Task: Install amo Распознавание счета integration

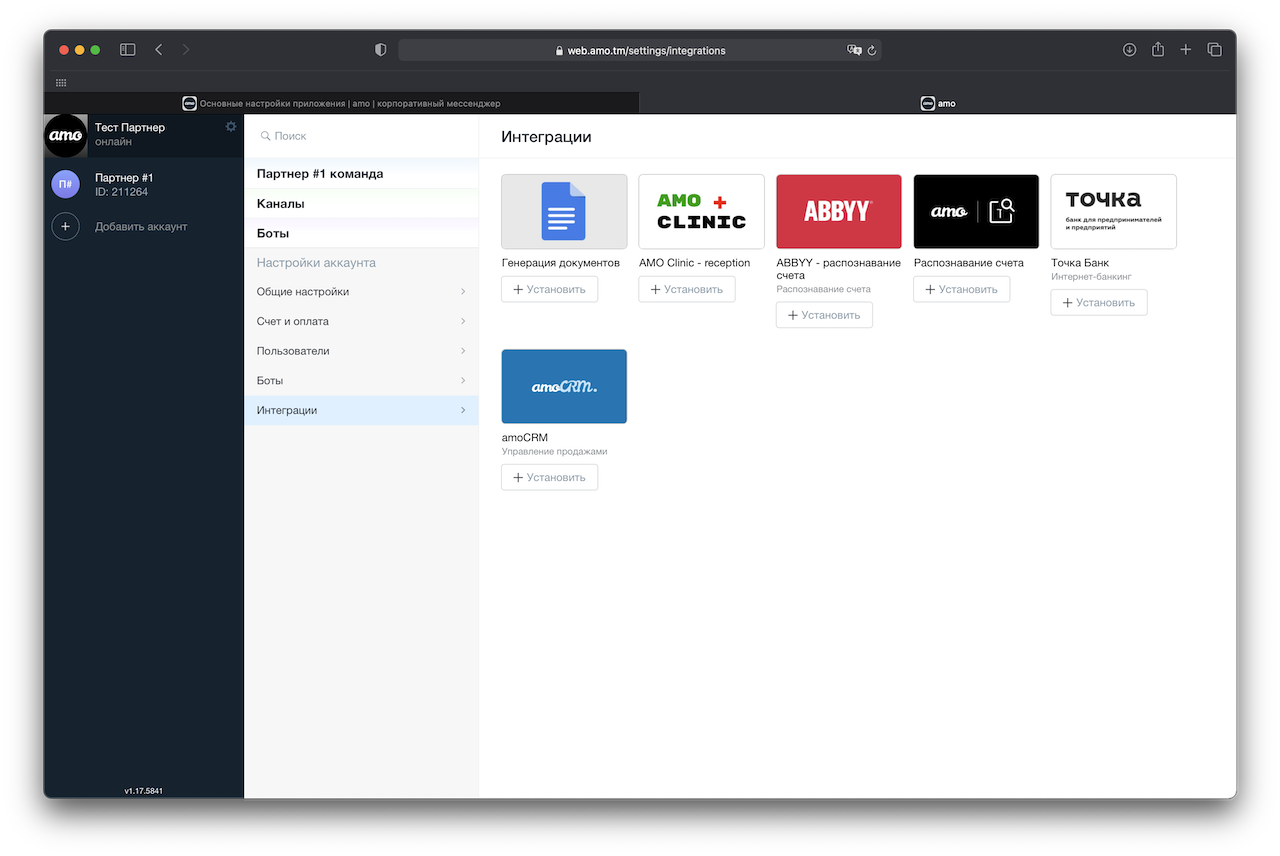Action: [x=961, y=289]
